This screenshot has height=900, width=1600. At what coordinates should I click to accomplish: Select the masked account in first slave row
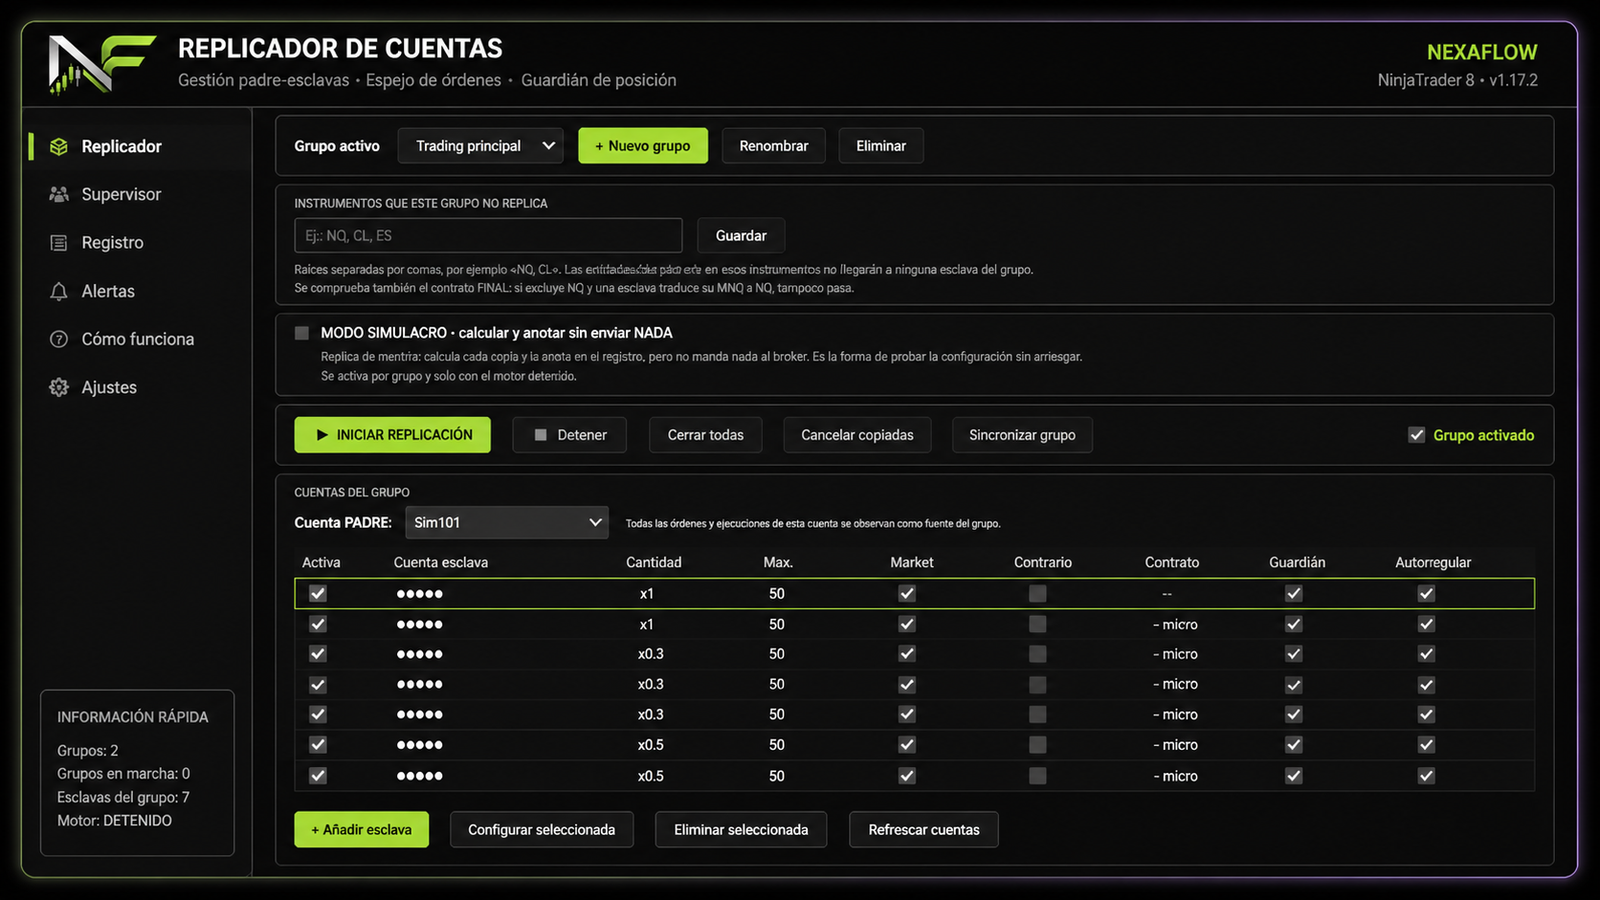(x=419, y=593)
